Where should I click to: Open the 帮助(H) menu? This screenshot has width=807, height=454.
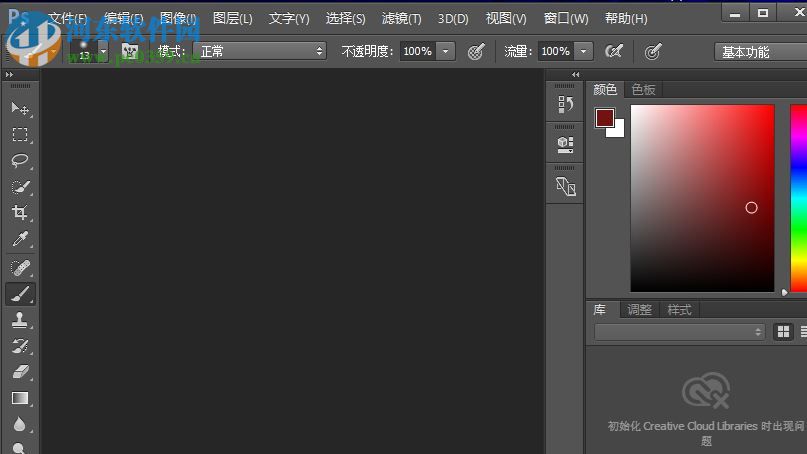pos(626,19)
